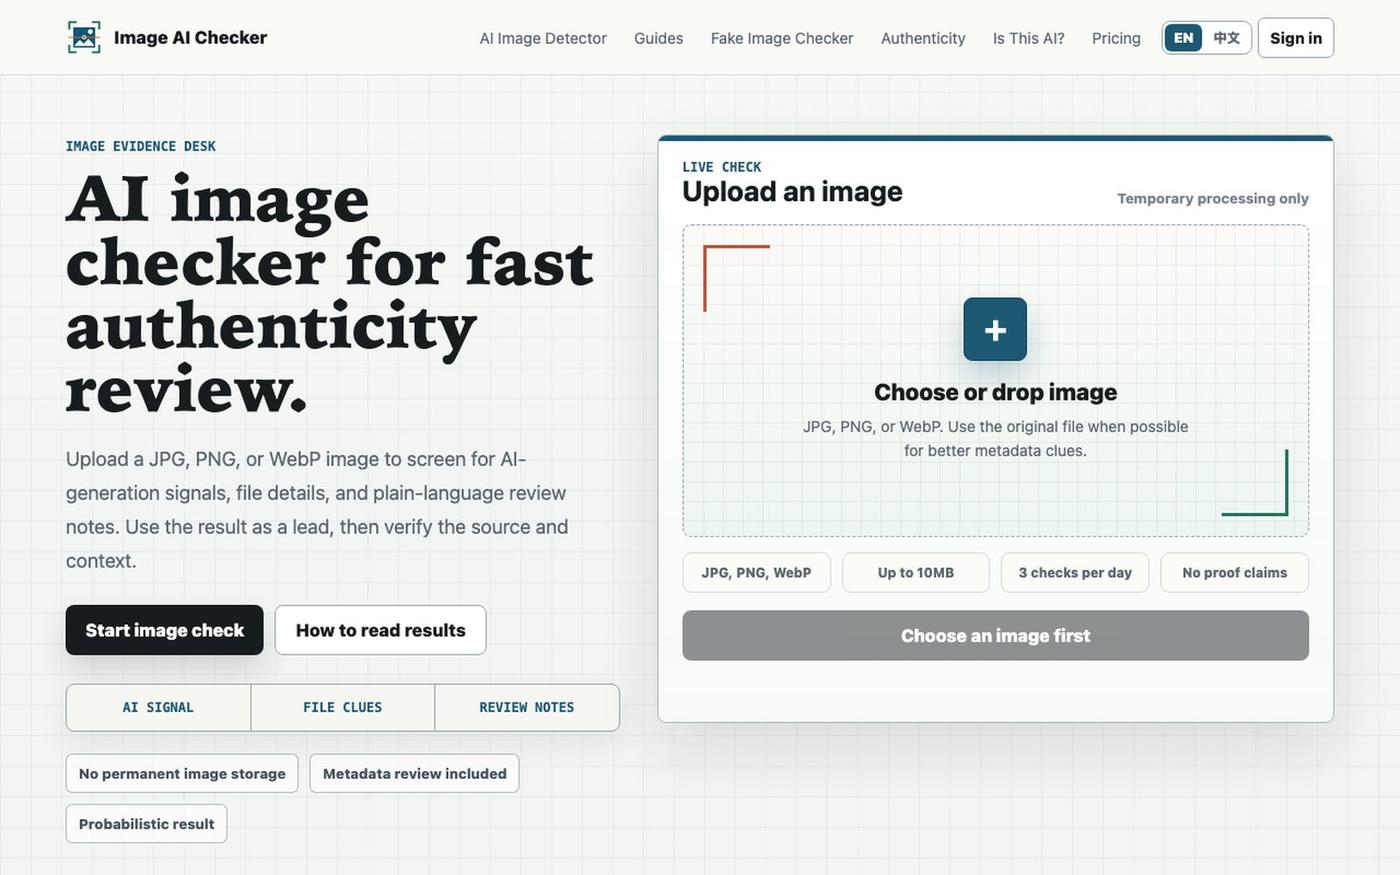Switch language to 中文

tap(1227, 38)
